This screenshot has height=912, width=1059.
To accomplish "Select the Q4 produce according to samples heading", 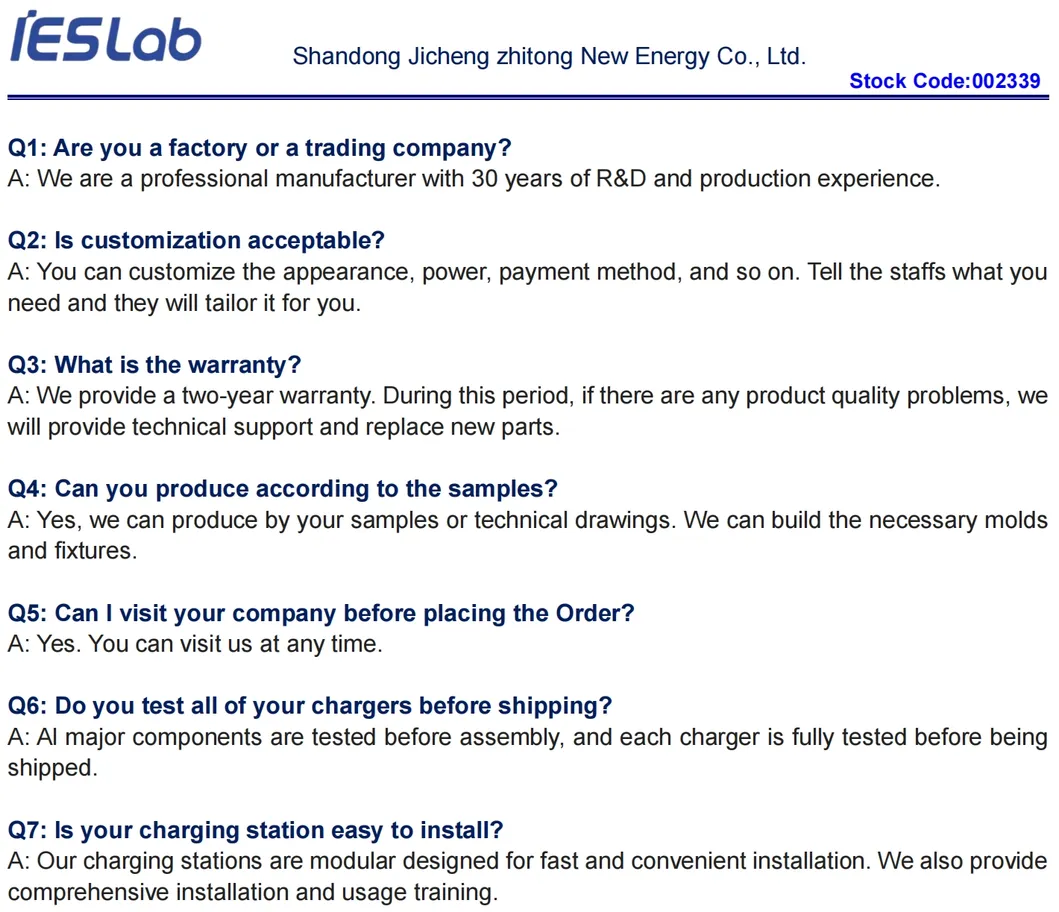I will tap(282, 489).
